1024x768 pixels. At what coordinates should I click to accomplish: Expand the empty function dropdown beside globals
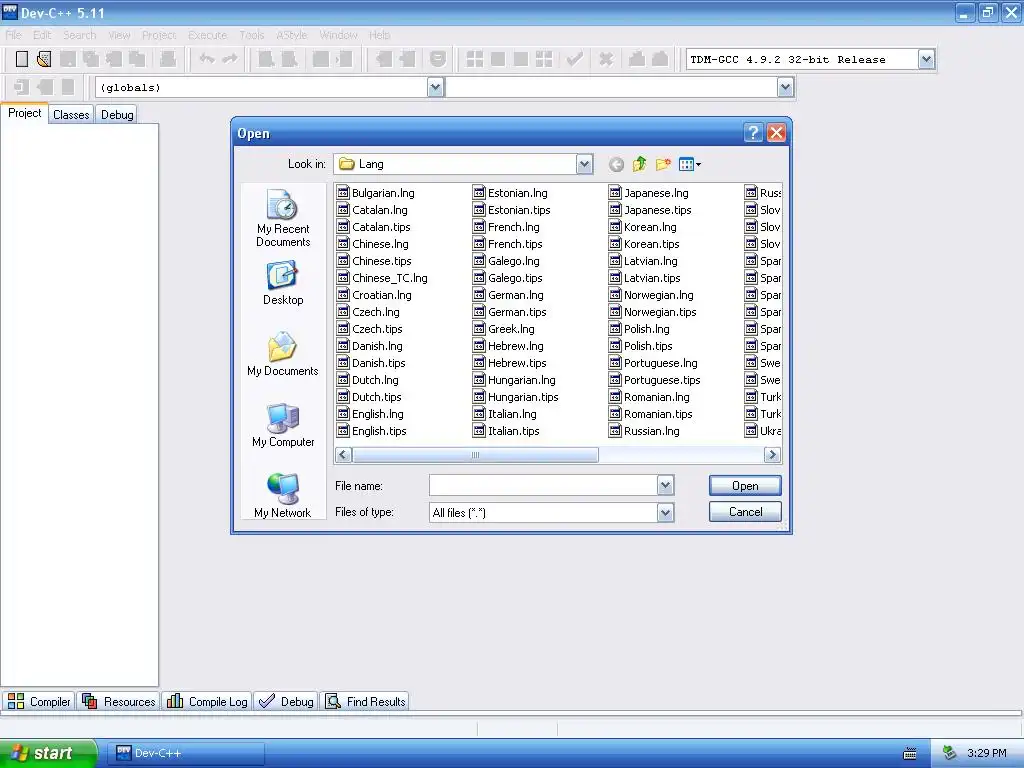coord(786,88)
